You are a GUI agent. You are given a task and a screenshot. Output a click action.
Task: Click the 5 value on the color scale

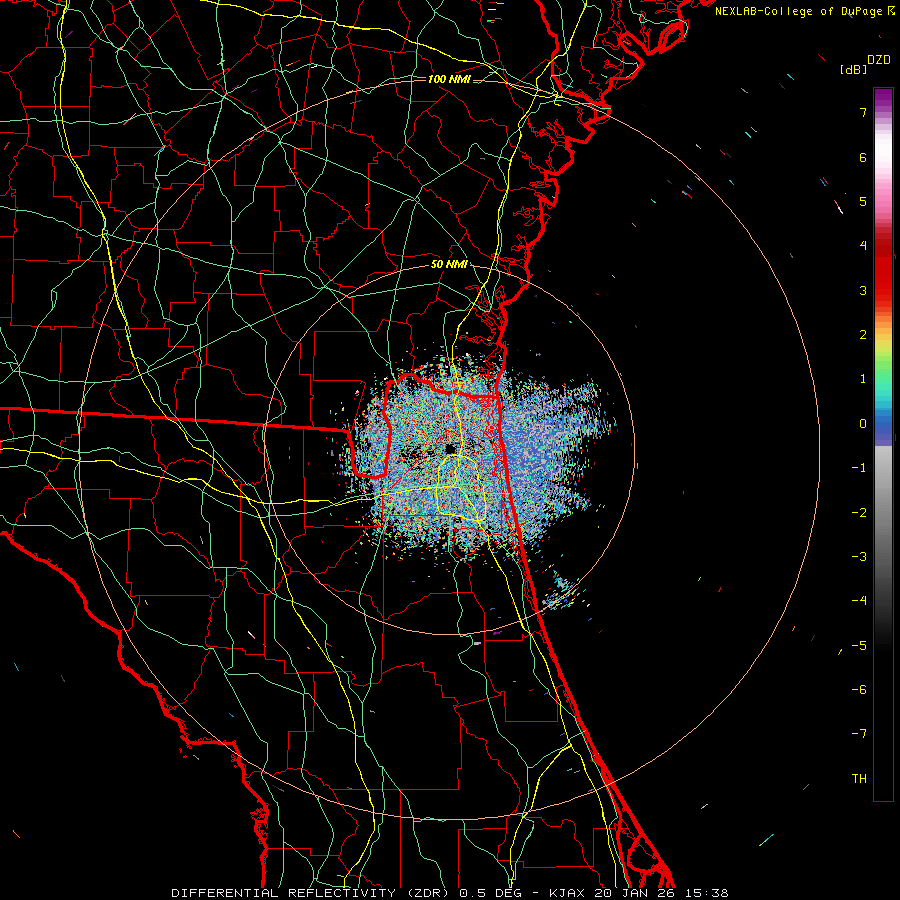863,201
